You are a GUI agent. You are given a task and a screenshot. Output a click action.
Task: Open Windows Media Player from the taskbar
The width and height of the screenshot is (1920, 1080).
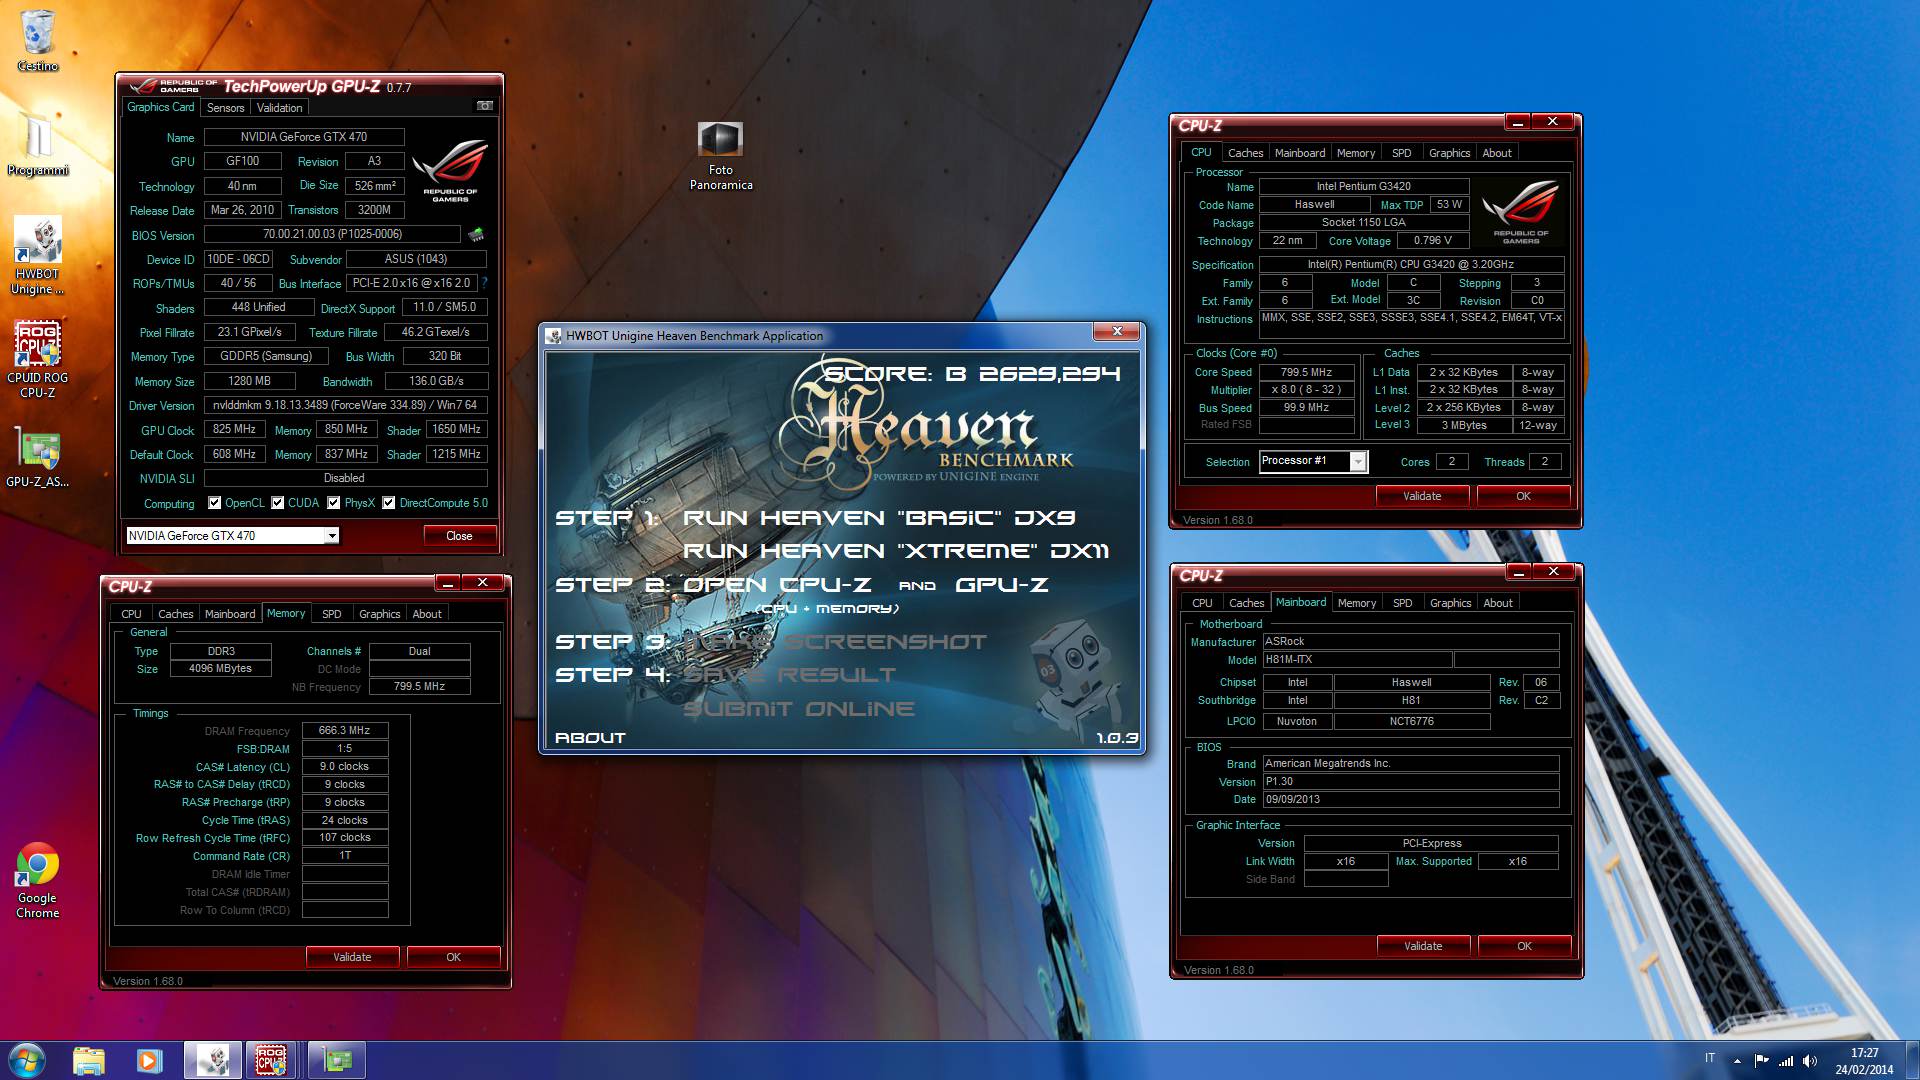click(x=148, y=1060)
